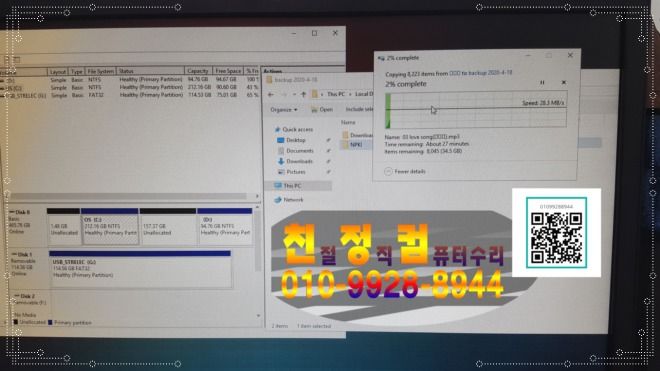Image resolution: width=660 pixels, height=371 pixels.
Task: Select Network in the navigation pane
Action: click(x=289, y=200)
